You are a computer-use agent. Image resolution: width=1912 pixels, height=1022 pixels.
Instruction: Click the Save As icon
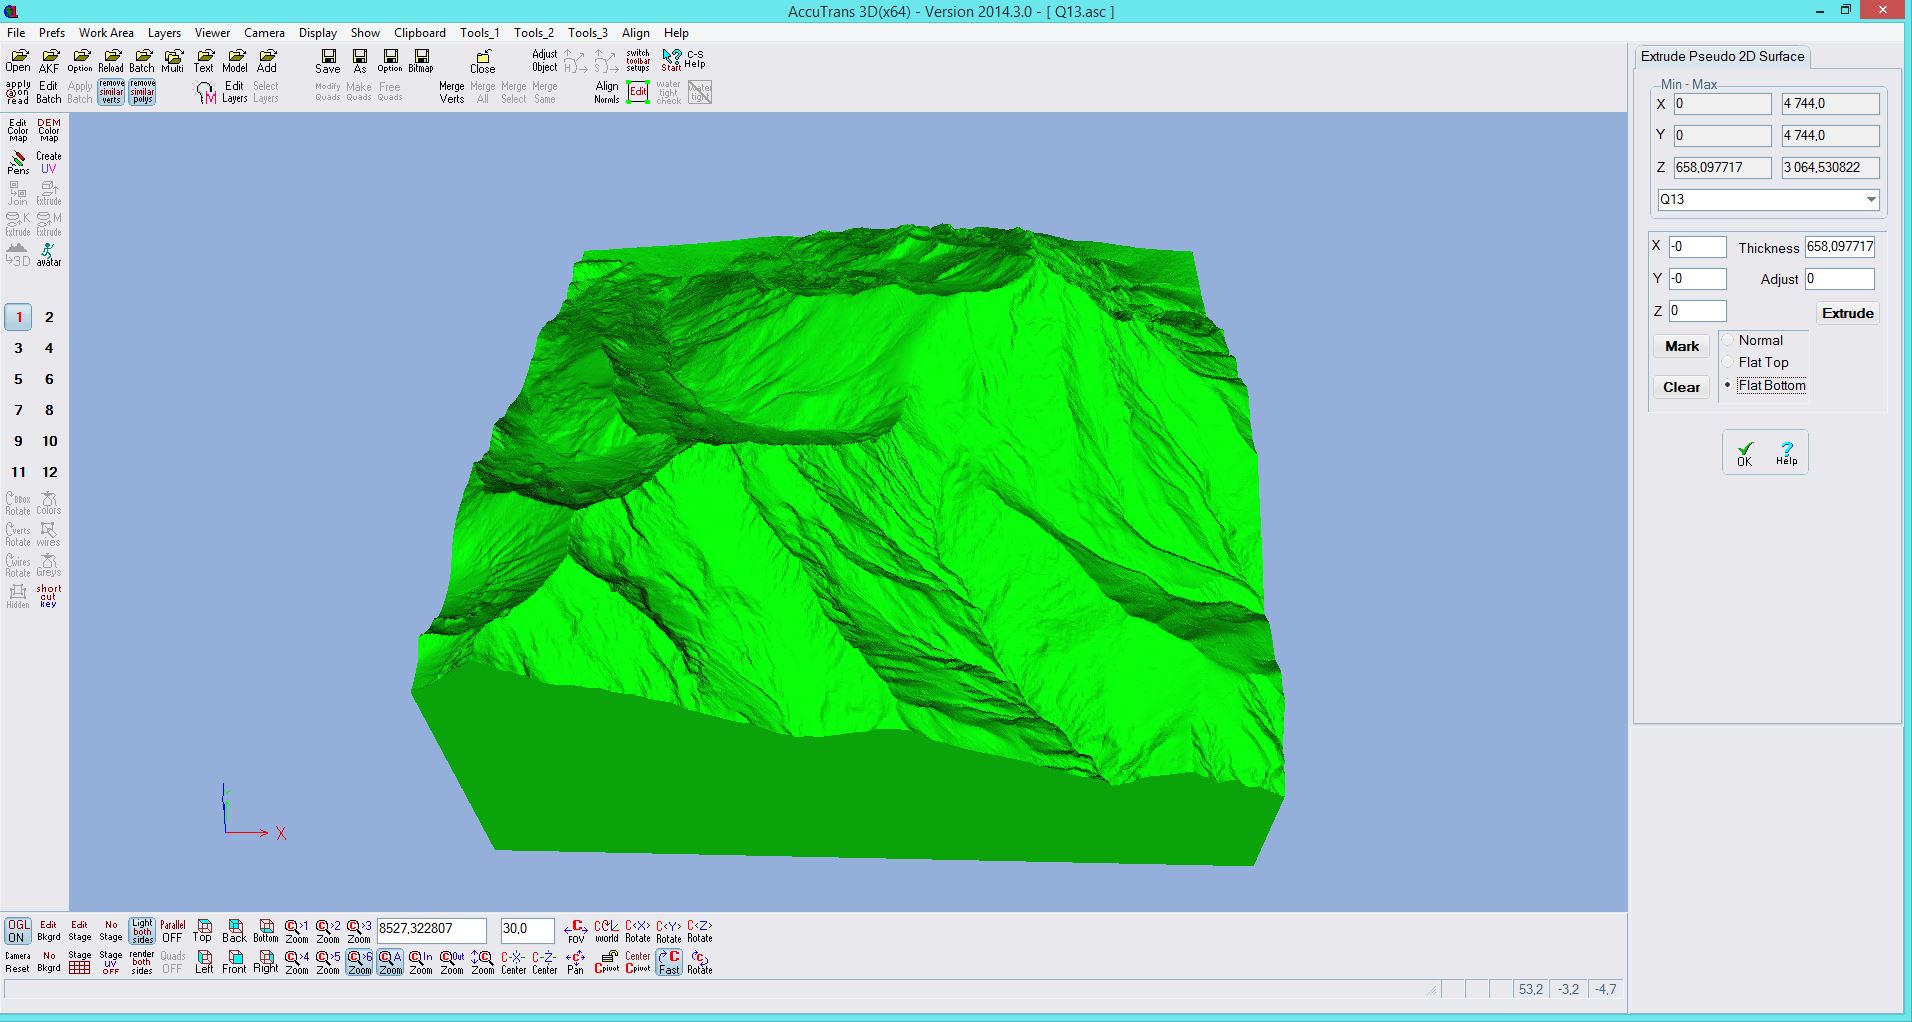click(x=360, y=61)
